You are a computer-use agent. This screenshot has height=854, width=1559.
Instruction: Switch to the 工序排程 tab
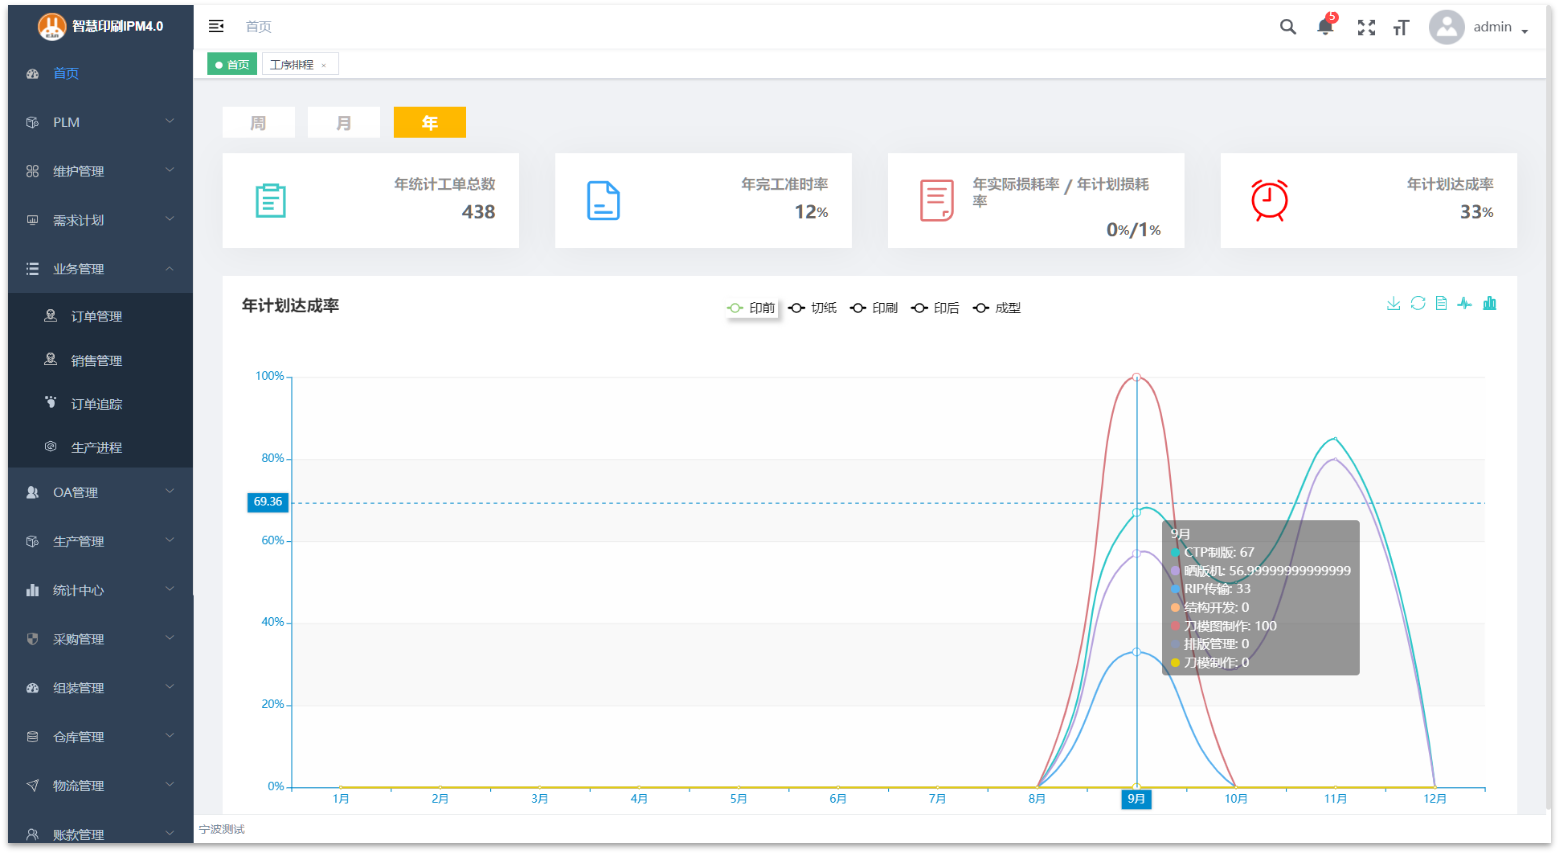tap(292, 65)
